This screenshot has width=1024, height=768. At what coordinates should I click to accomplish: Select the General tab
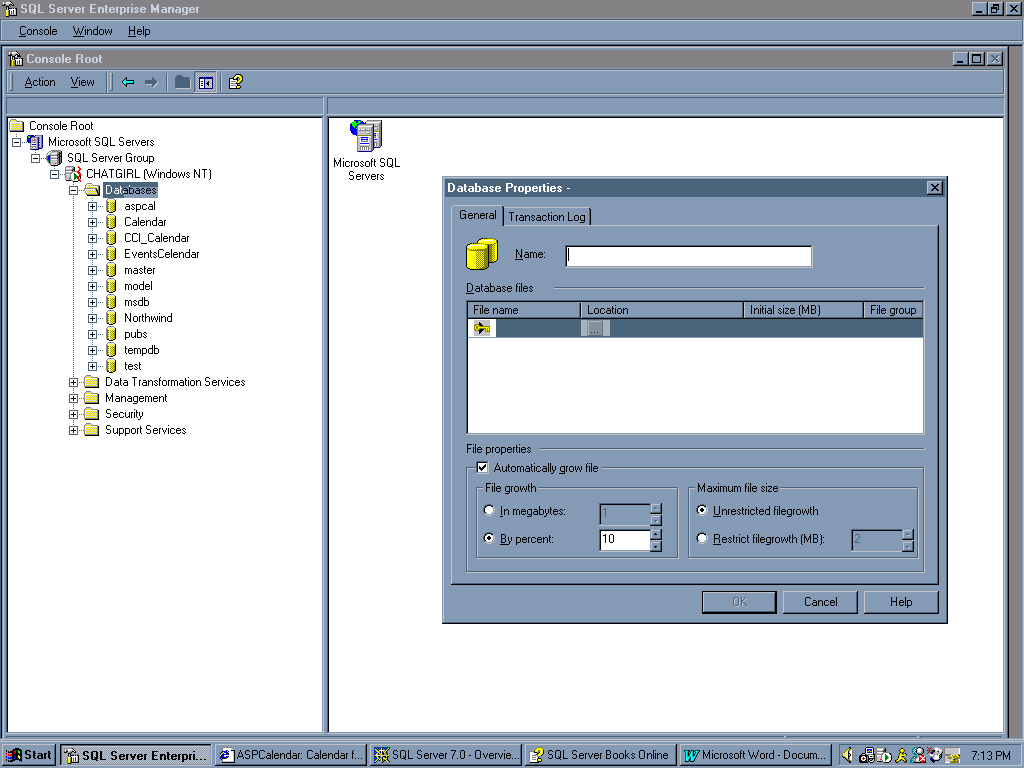(477, 216)
